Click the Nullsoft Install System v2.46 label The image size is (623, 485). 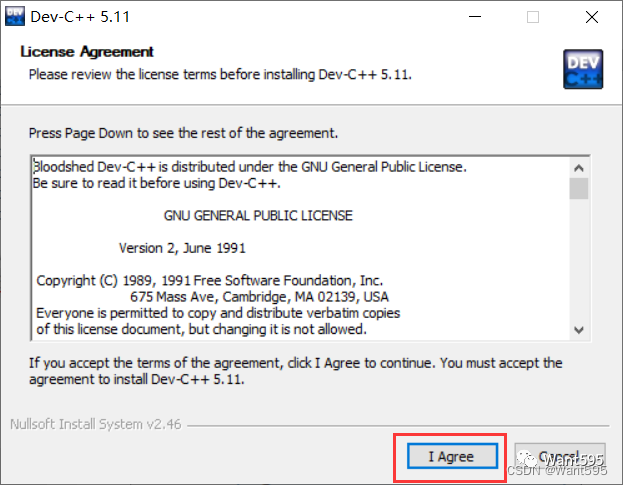point(96,424)
